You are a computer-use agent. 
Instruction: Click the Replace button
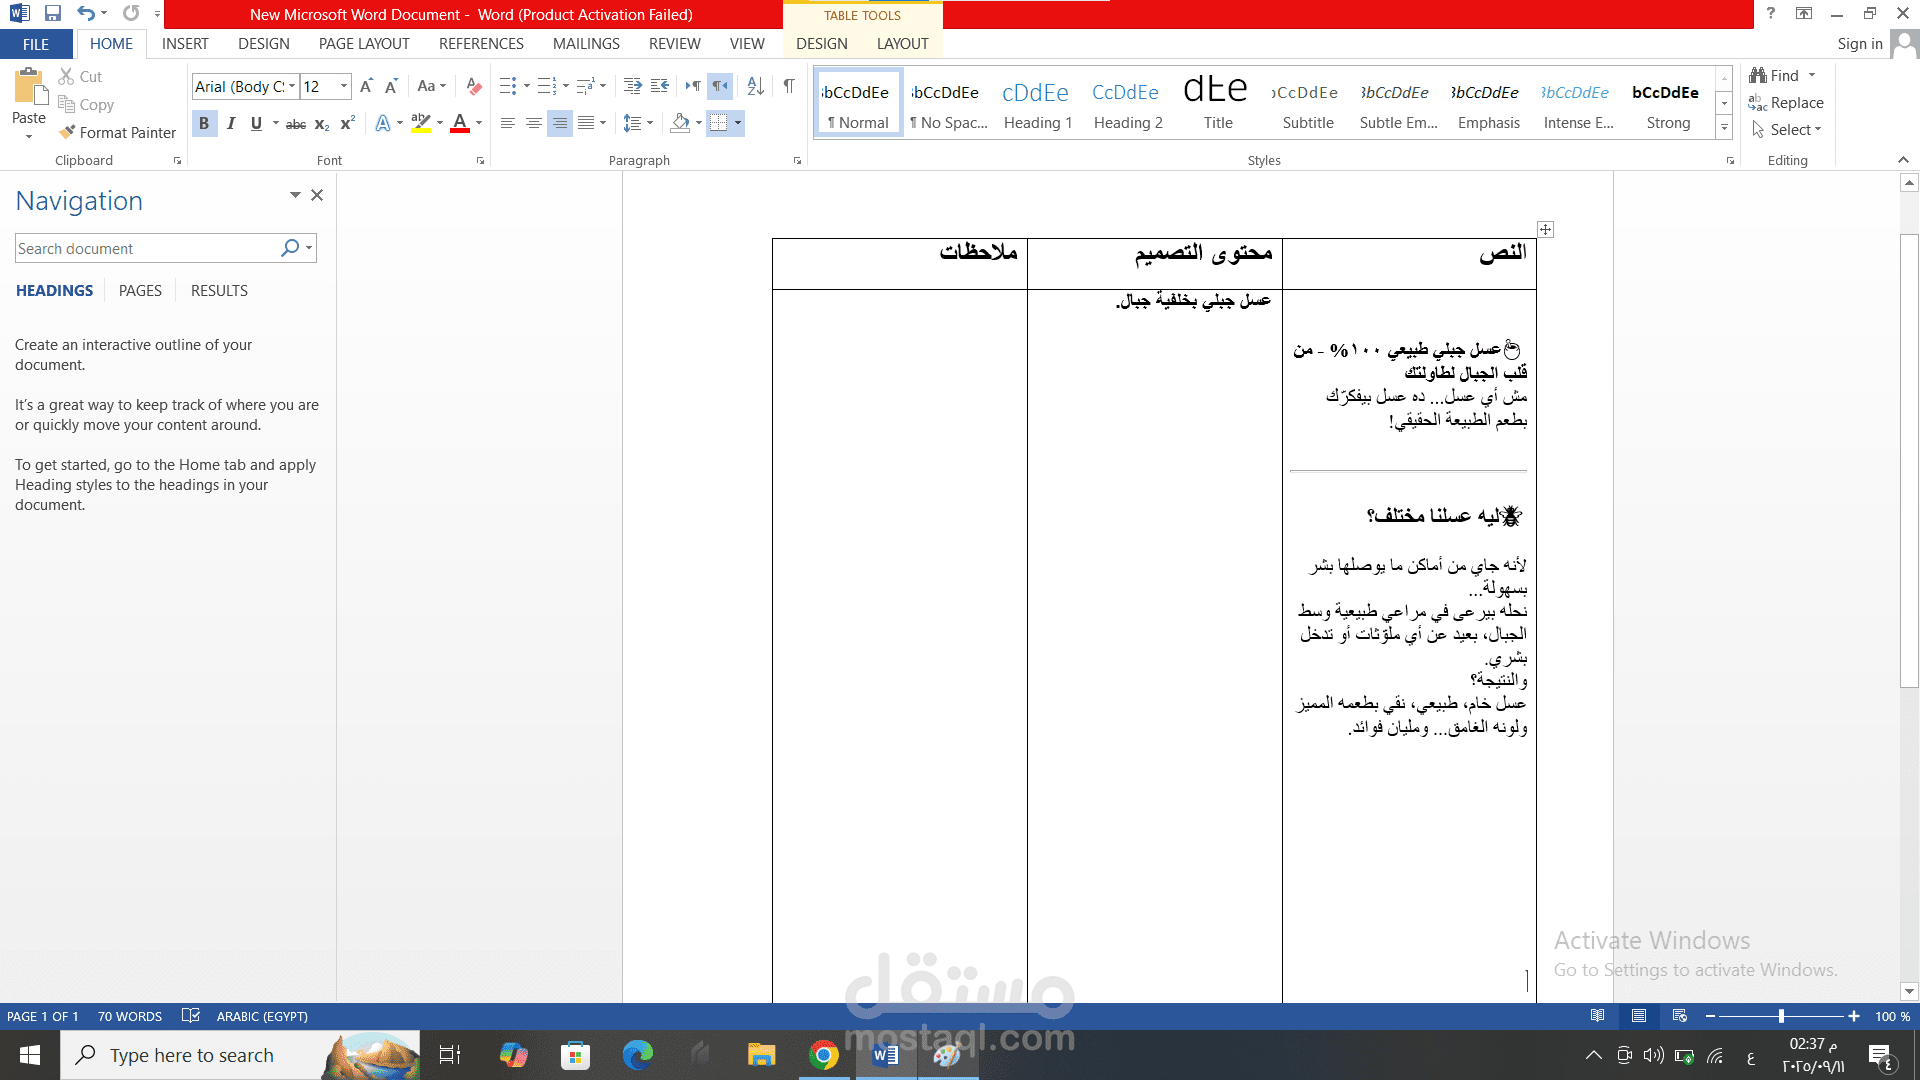tap(1786, 103)
